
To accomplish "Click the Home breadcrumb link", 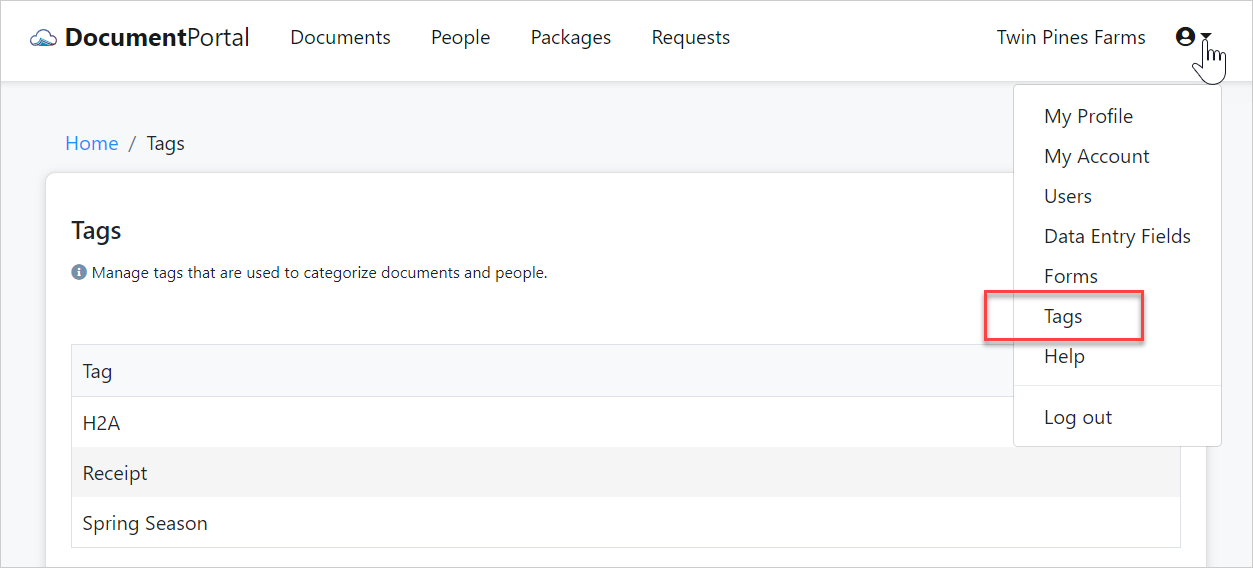I will pos(91,143).
